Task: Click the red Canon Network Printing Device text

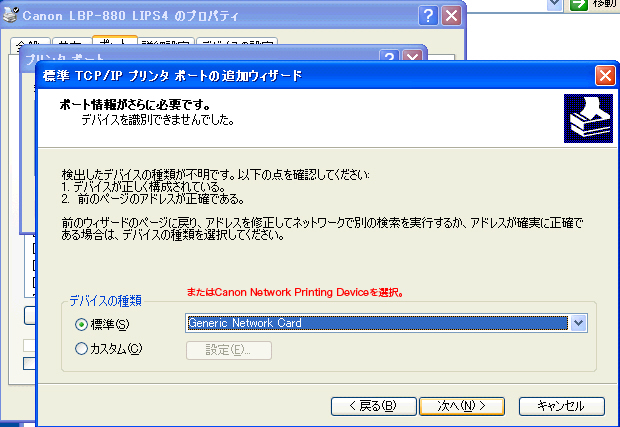Action: tap(295, 293)
